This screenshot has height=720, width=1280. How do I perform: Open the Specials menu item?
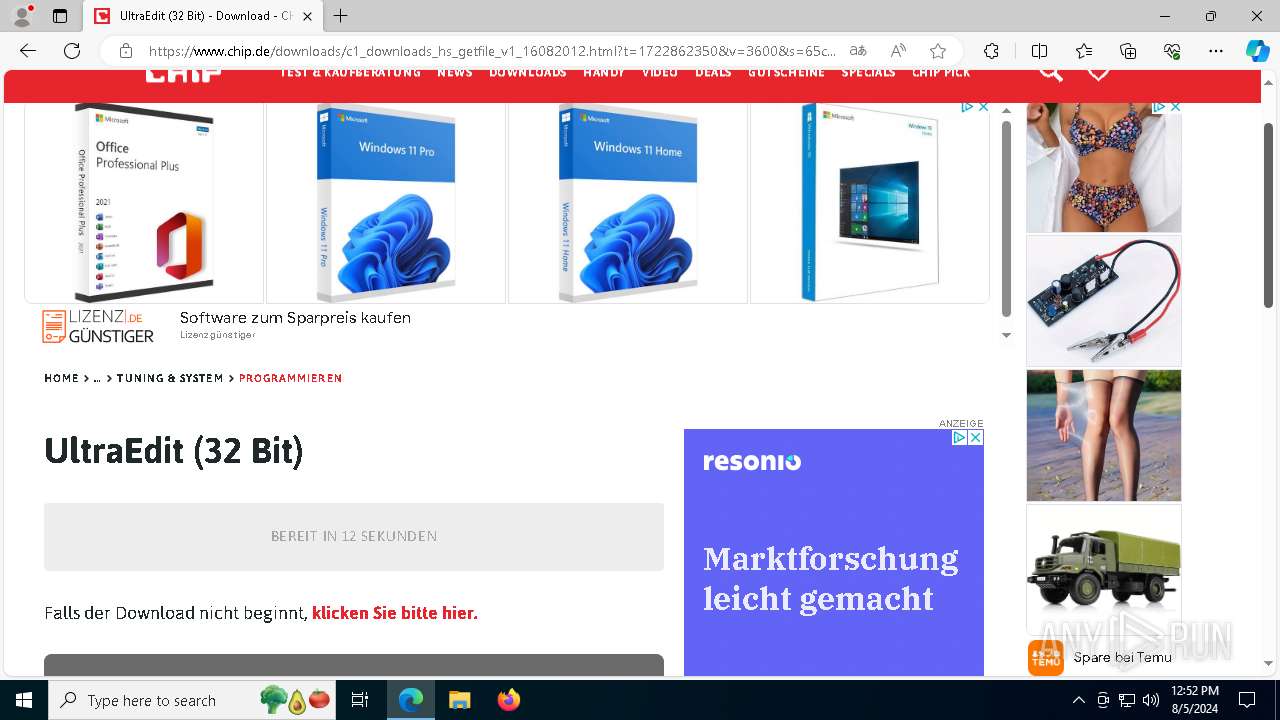[868, 72]
